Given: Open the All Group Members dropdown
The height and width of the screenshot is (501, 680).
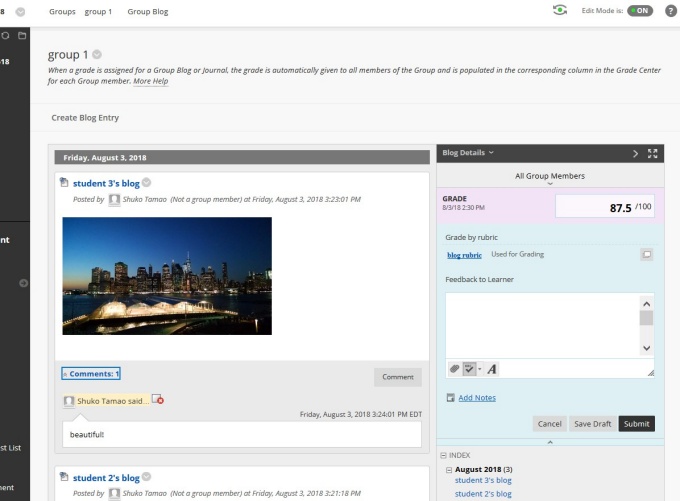Looking at the screenshot, I should pyautogui.click(x=550, y=177).
